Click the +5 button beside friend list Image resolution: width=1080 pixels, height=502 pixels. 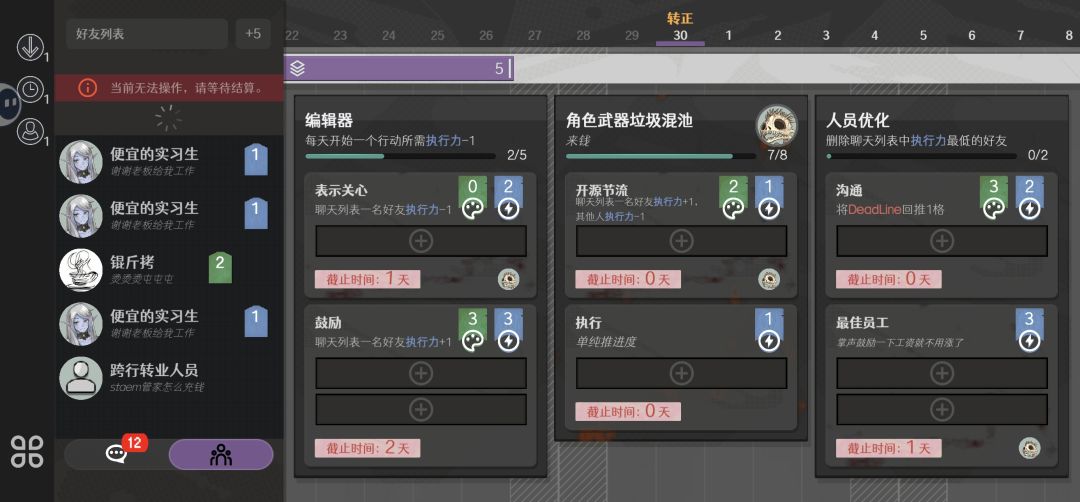coord(253,33)
